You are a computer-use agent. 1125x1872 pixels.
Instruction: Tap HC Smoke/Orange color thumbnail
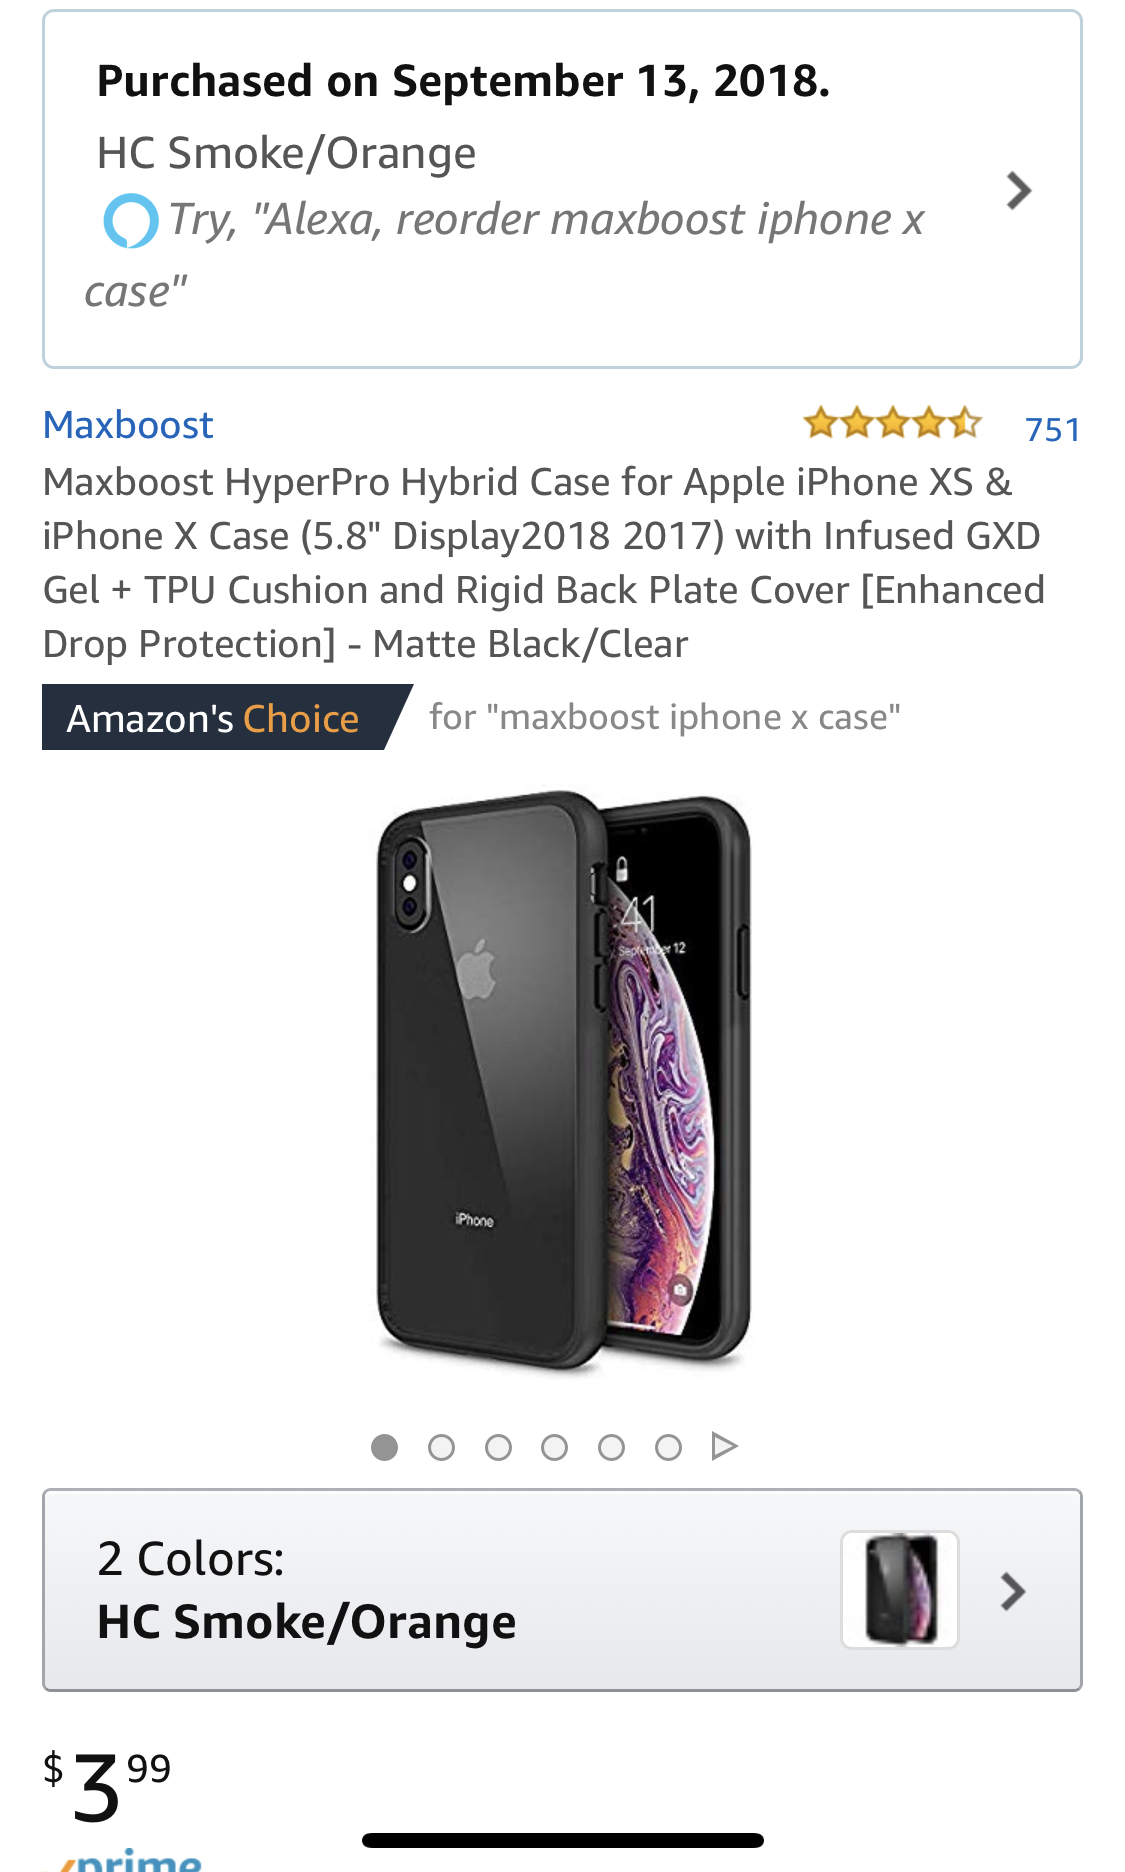coord(900,1589)
